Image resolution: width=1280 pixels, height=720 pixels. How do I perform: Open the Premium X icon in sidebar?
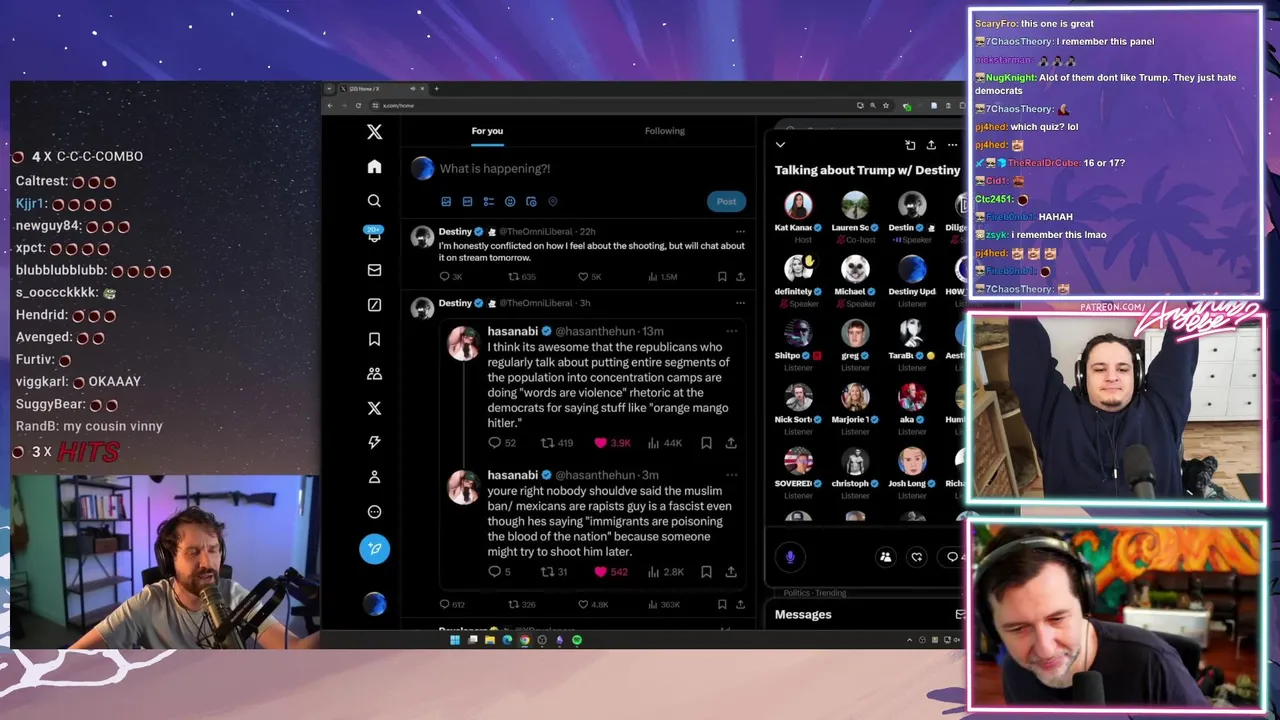pos(374,408)
